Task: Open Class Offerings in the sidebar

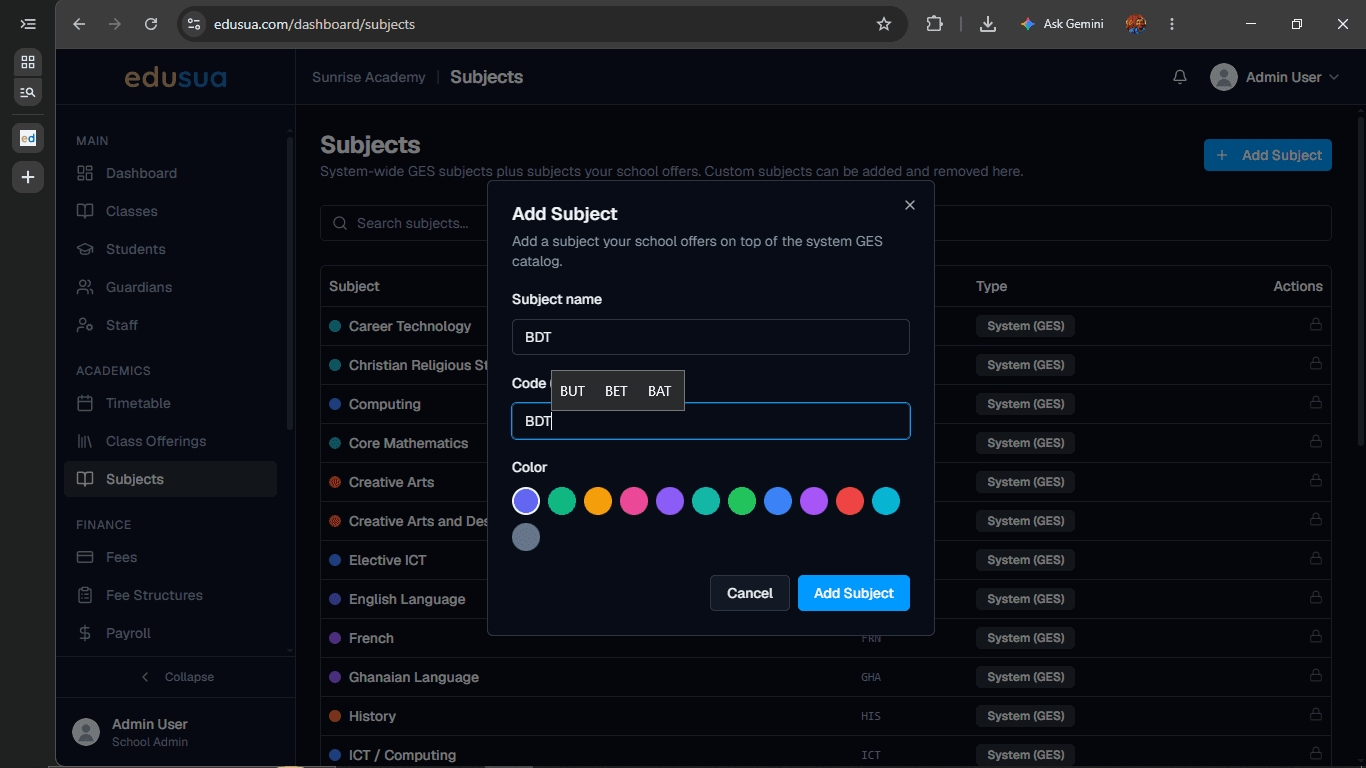Action: pyautogui.click(x=170, y=441)
